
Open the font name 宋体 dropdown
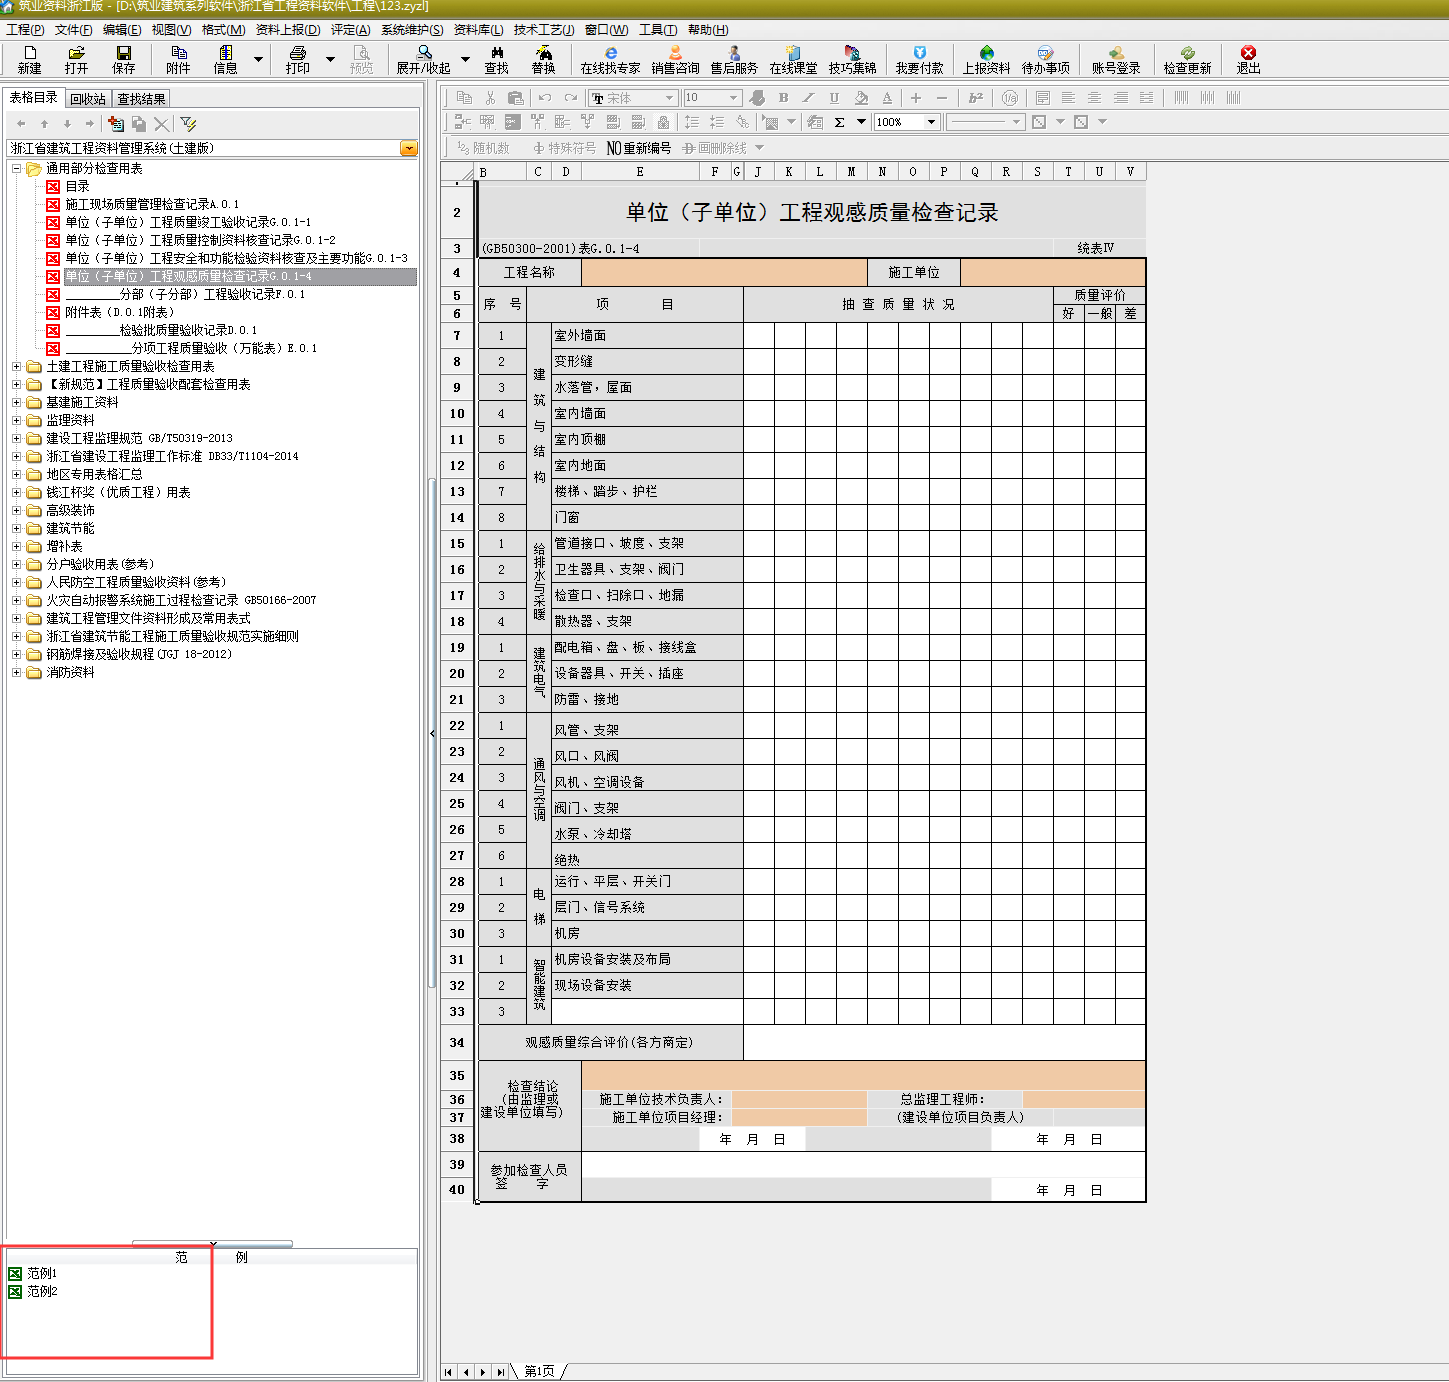pos(669,98)
